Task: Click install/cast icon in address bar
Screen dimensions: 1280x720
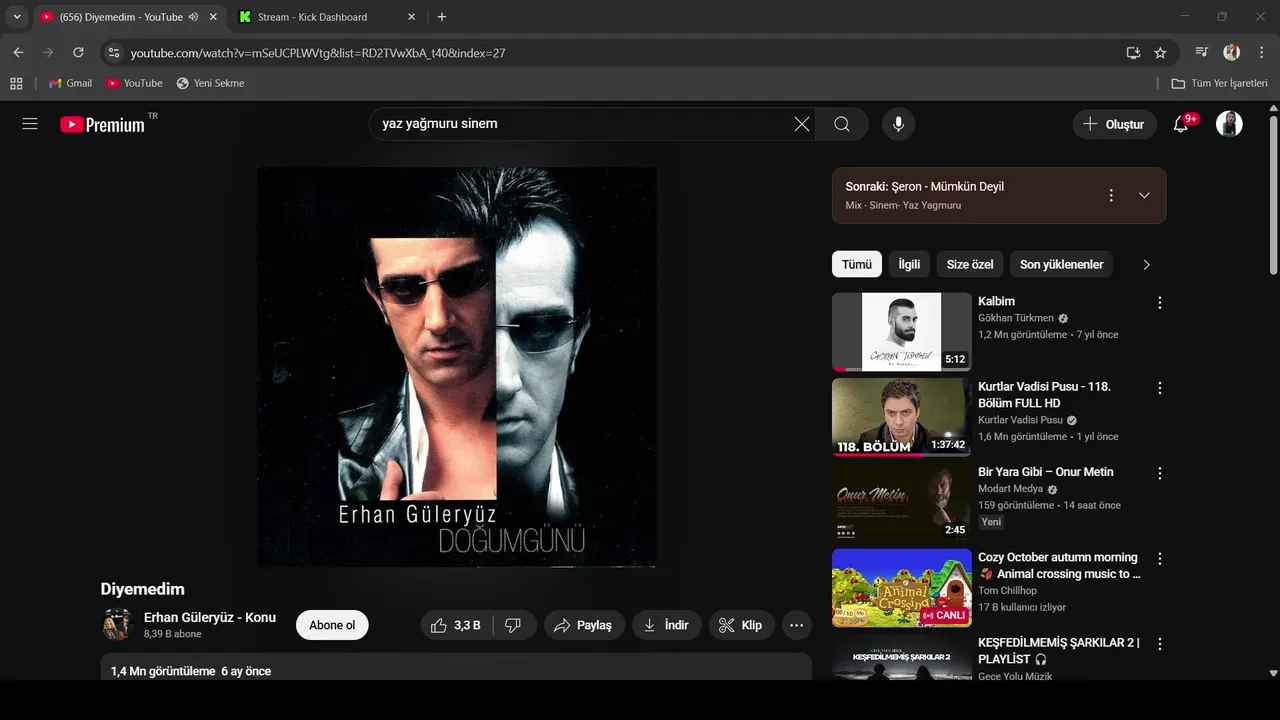Action: pos(1133,53)
